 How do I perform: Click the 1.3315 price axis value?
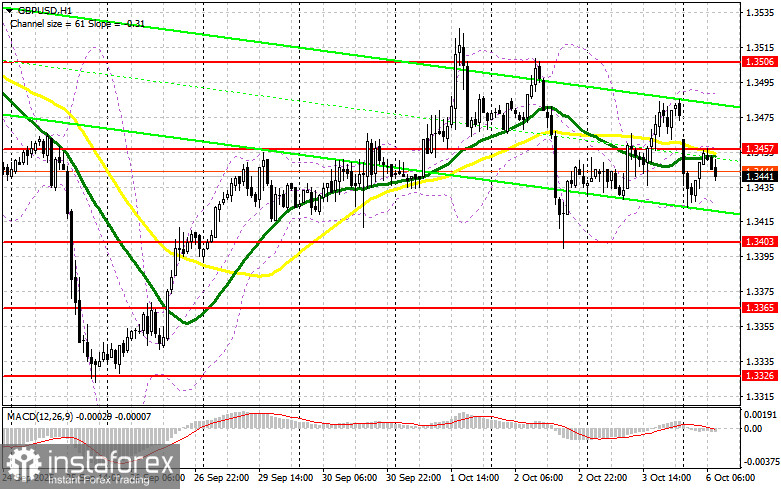coord(760,396)
